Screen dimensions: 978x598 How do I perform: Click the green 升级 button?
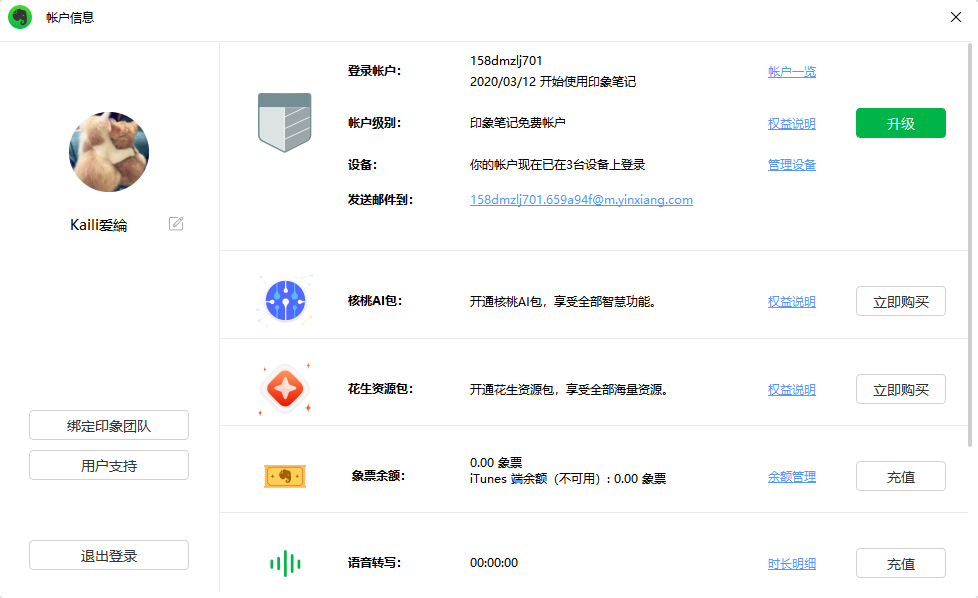901,123
